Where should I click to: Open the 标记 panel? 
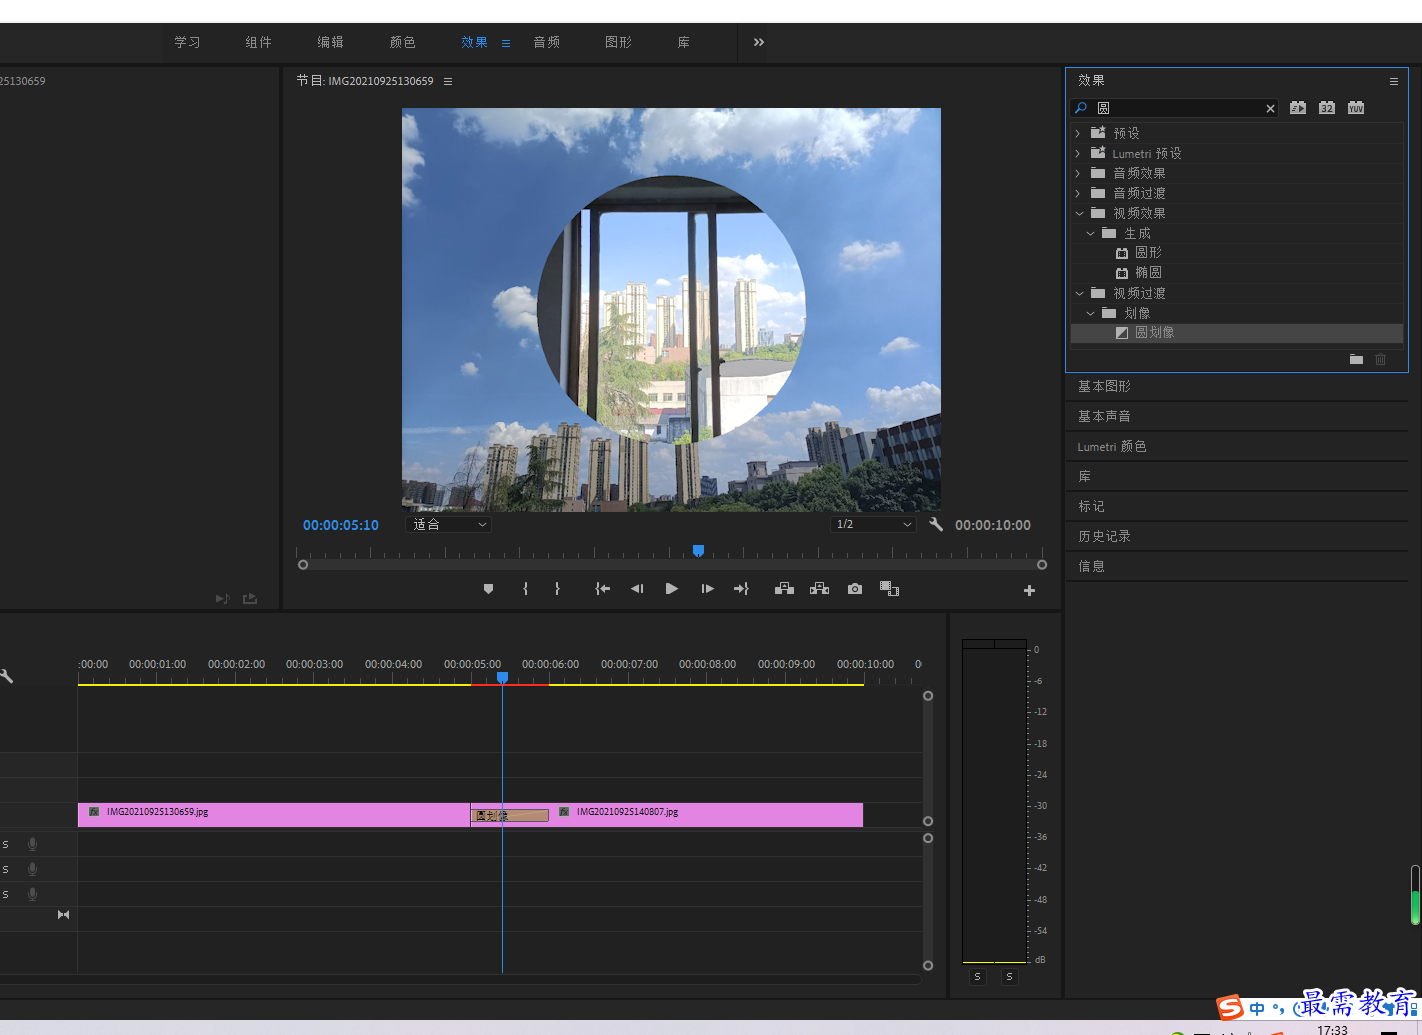point(1091,506)
